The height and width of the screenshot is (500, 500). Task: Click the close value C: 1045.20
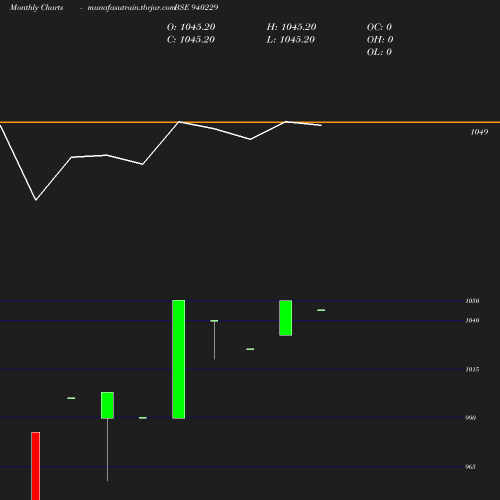[191, 40]
